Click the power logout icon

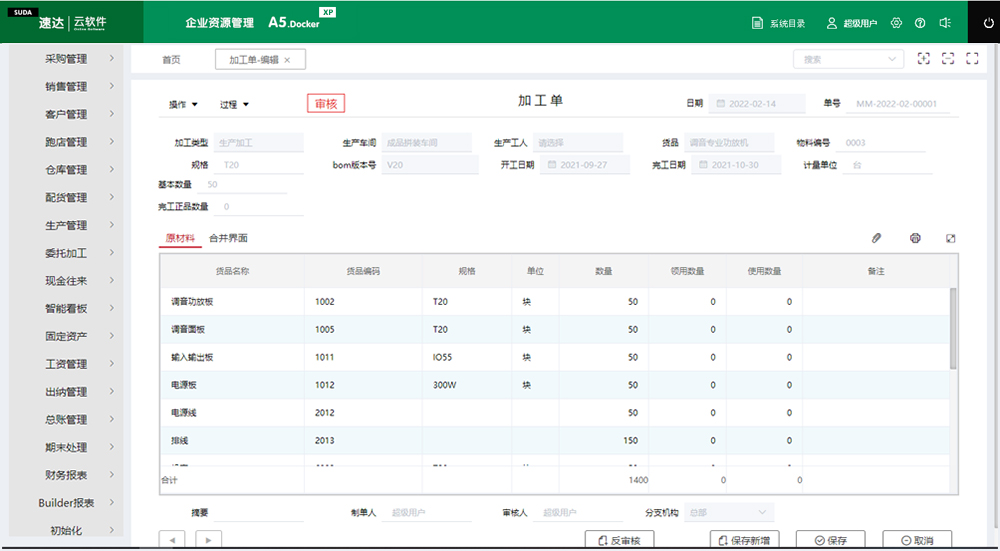point(989,23)
